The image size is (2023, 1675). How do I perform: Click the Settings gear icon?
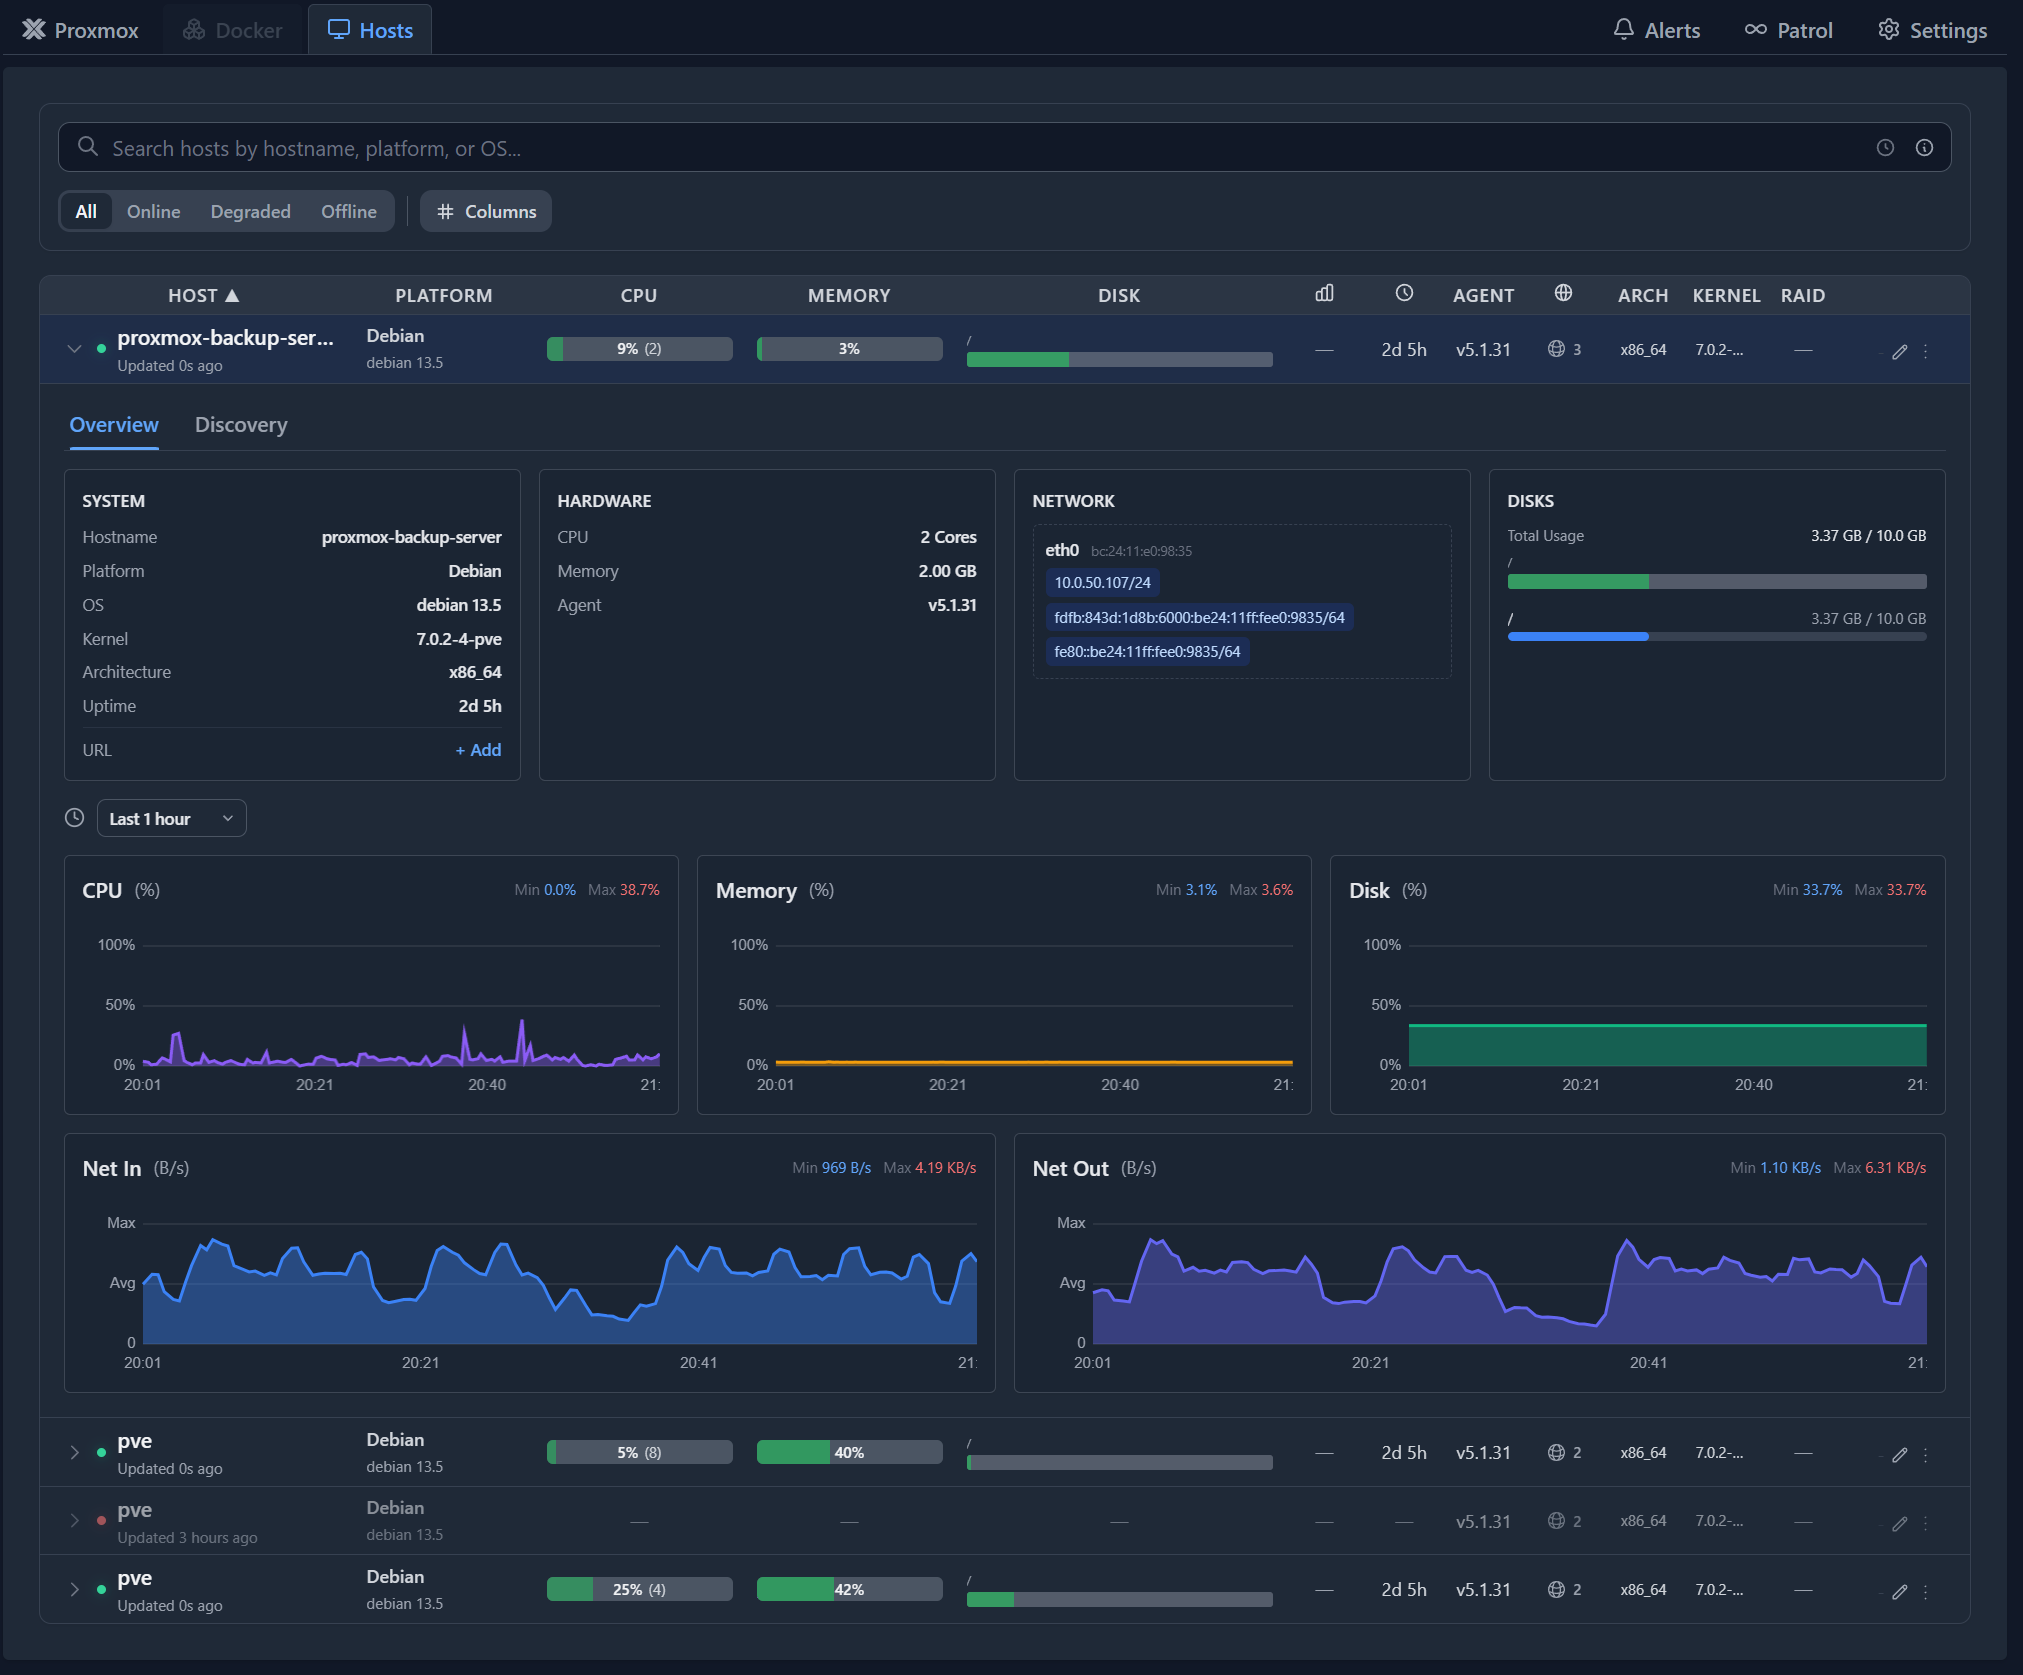point(1888,29)
